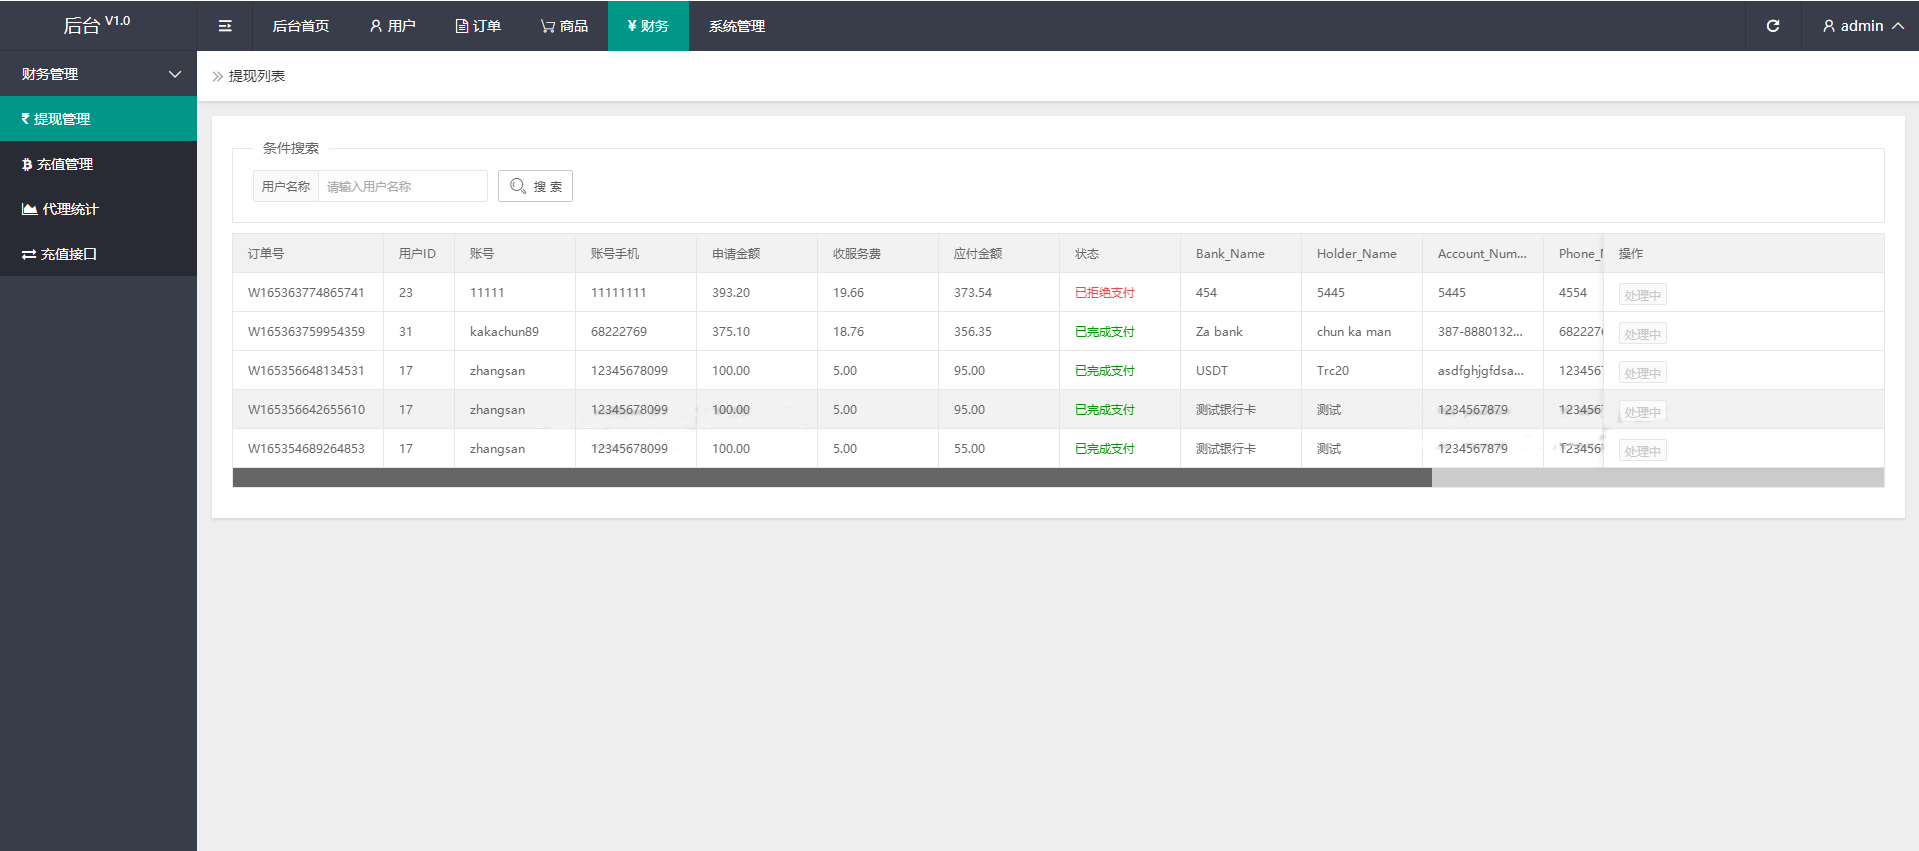1919x851 pixels.
Task: Open 充值接口 exchange icon item
Action: click(98, 254)
